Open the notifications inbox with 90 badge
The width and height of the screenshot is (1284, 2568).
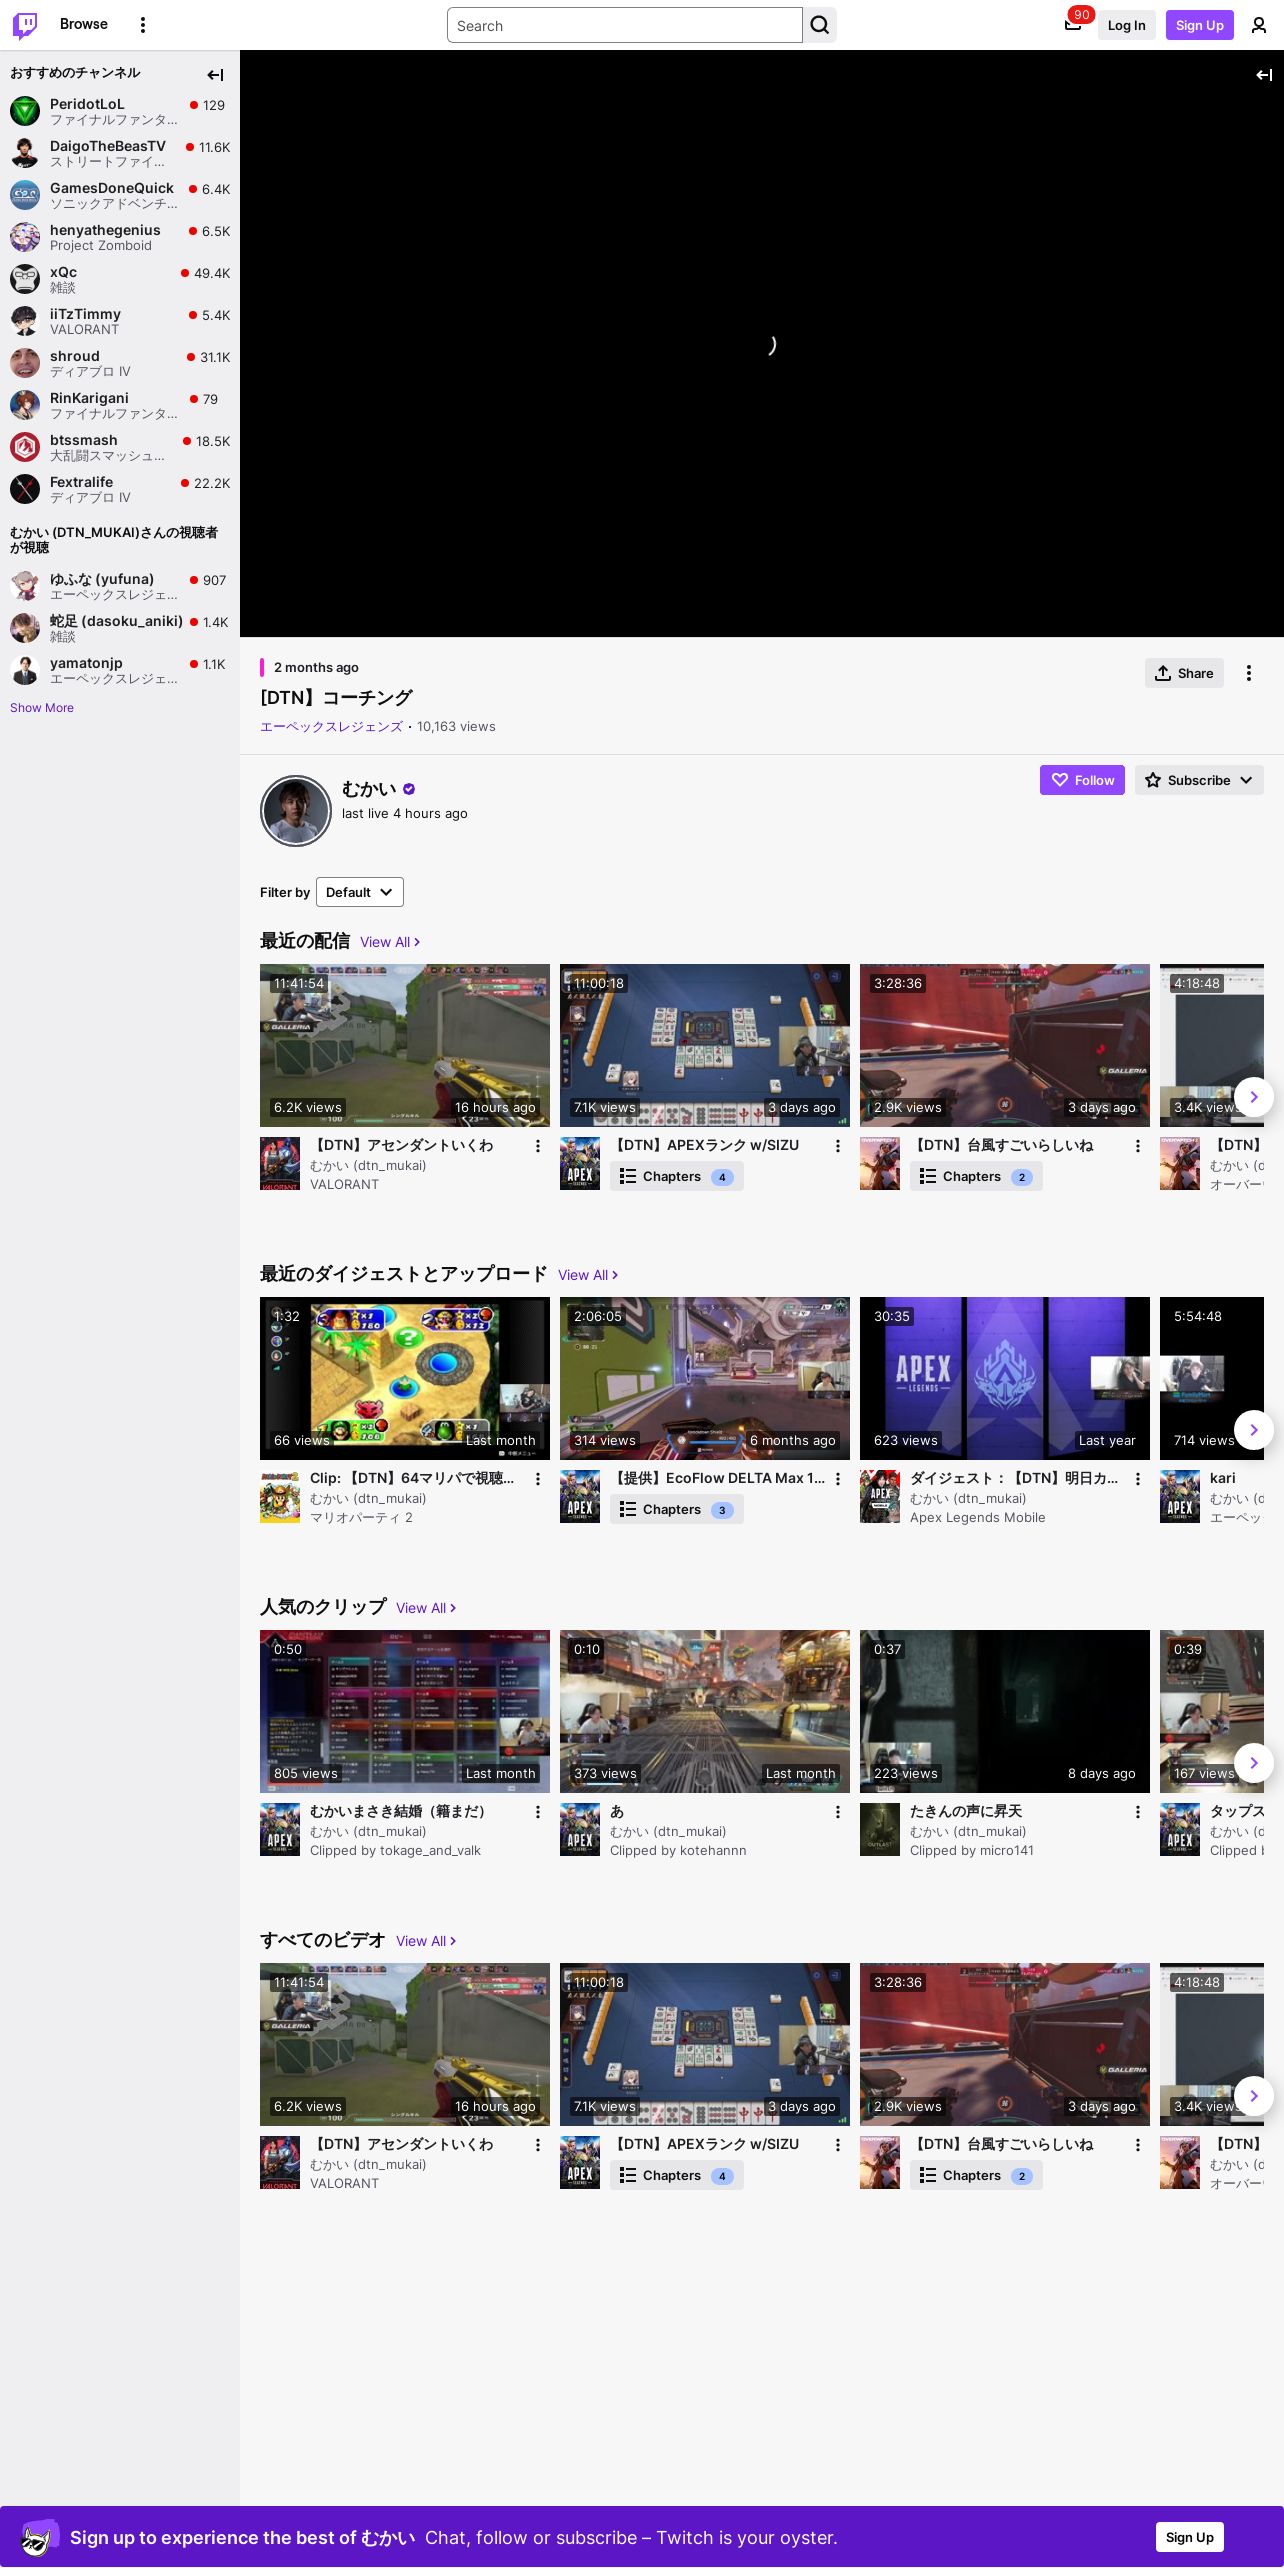click(1073, 25)
